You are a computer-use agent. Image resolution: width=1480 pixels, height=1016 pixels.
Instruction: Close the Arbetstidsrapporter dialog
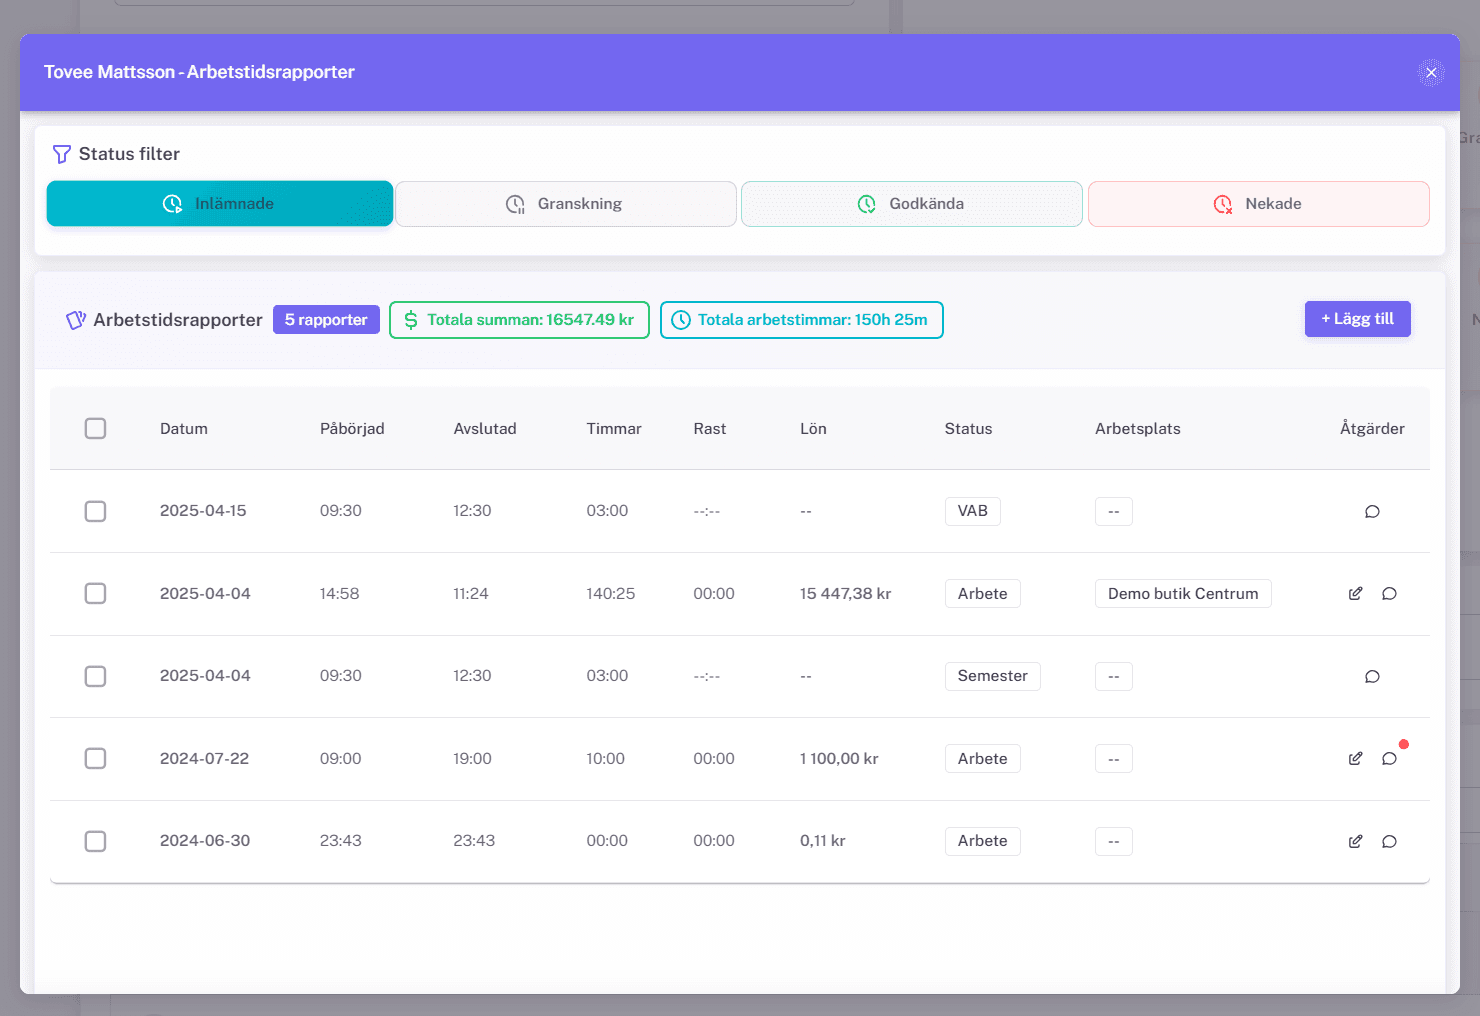1431,72
